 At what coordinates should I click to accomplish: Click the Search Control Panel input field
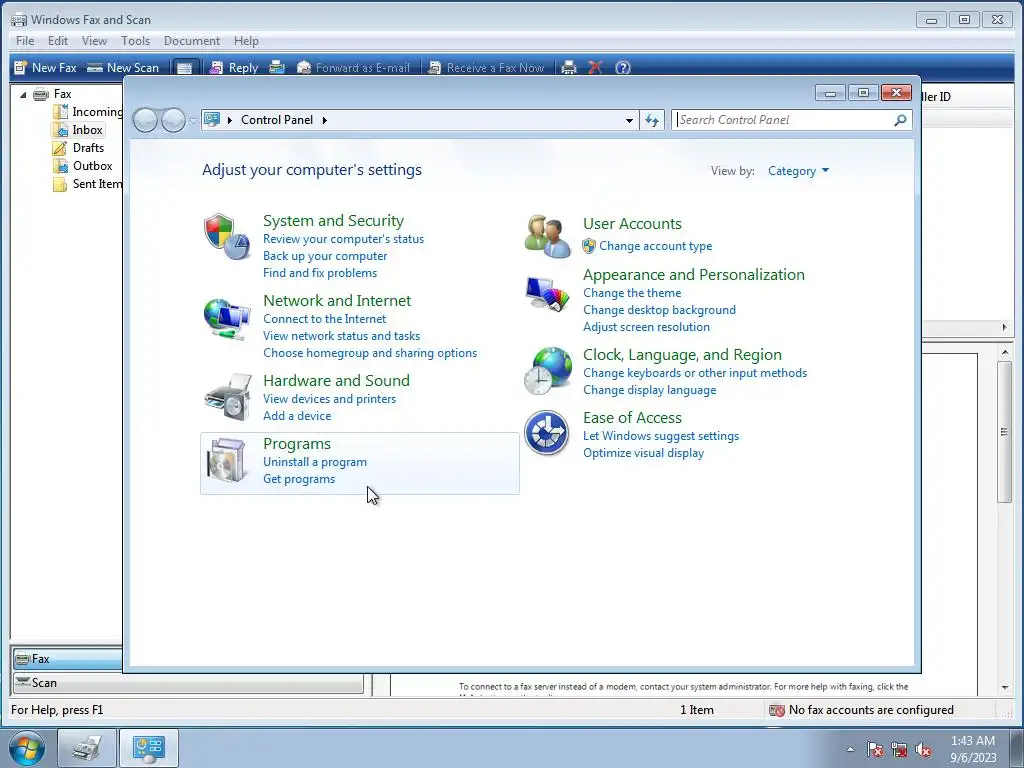click(784, 120)
